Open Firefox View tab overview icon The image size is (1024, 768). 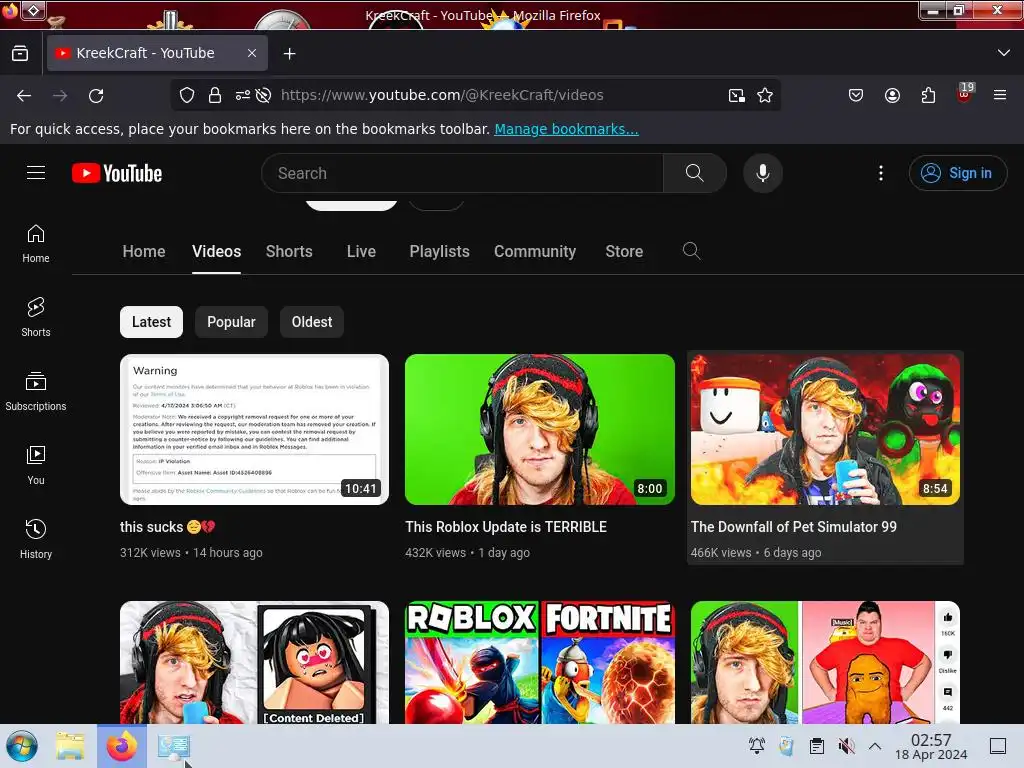(x=20, y=54)
